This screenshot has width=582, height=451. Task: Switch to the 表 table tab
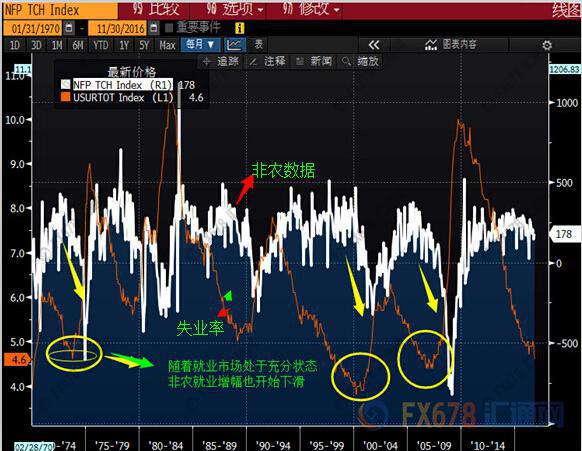(258, 45)
